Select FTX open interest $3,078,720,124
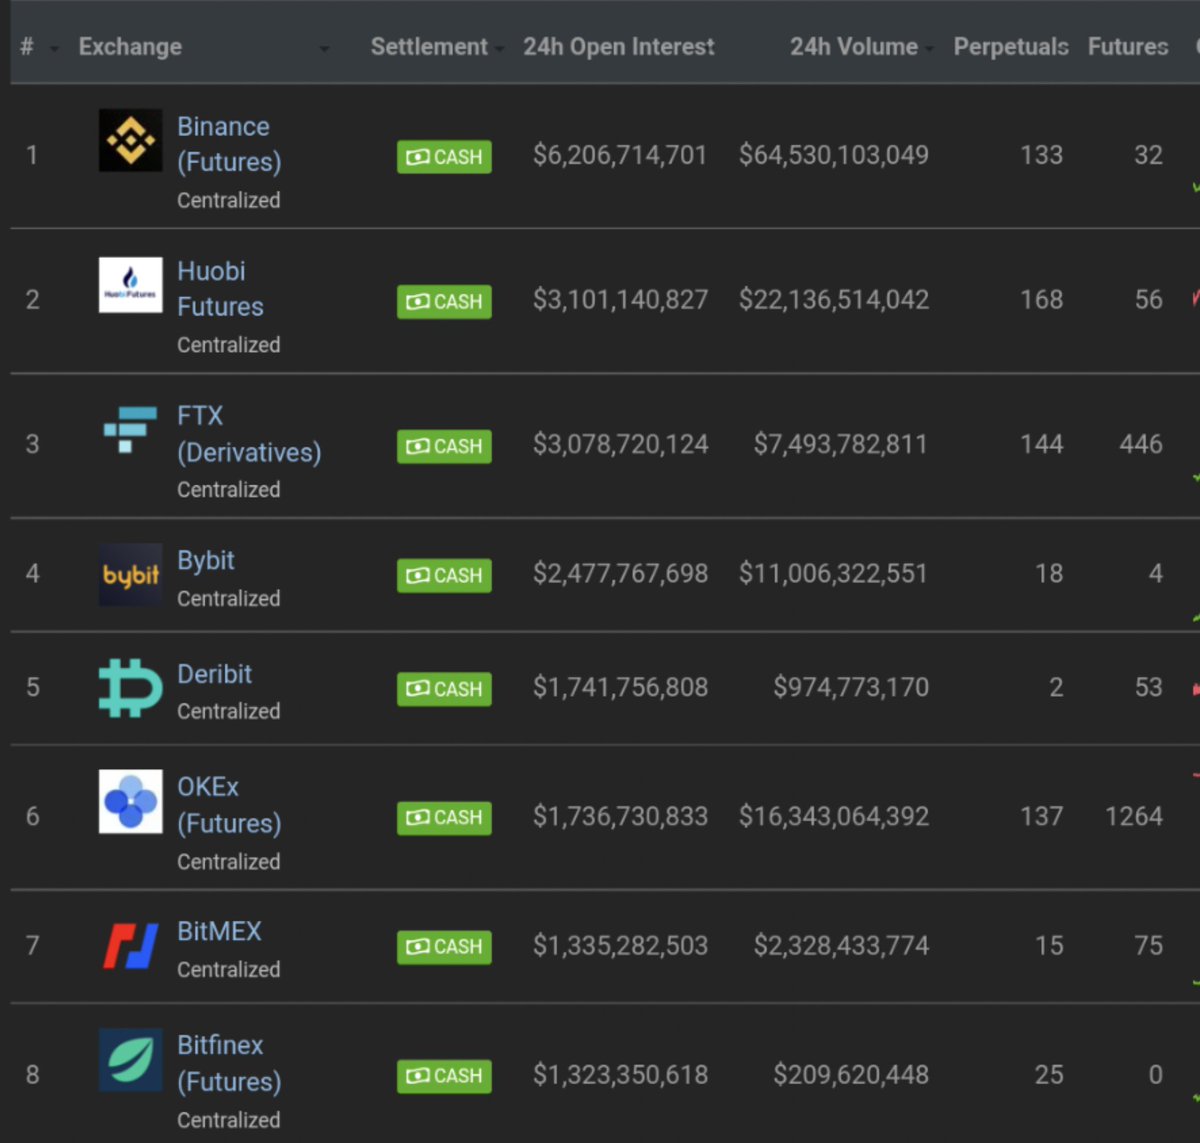1200x1143 pixels. pos(620,444)
